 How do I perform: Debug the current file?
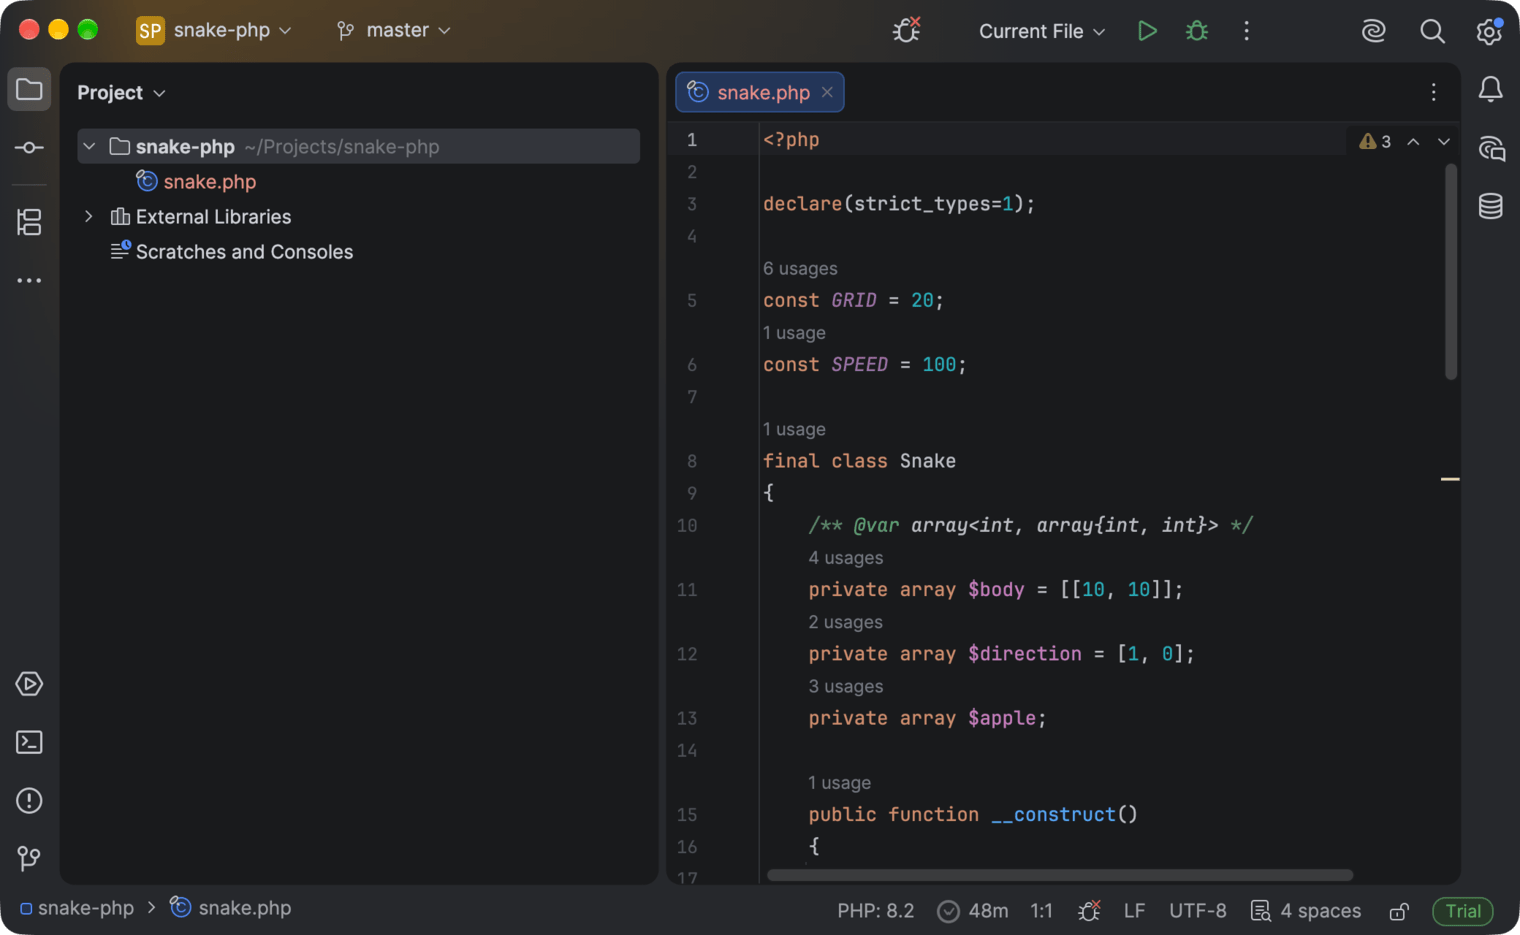(x=1197, y=31)
